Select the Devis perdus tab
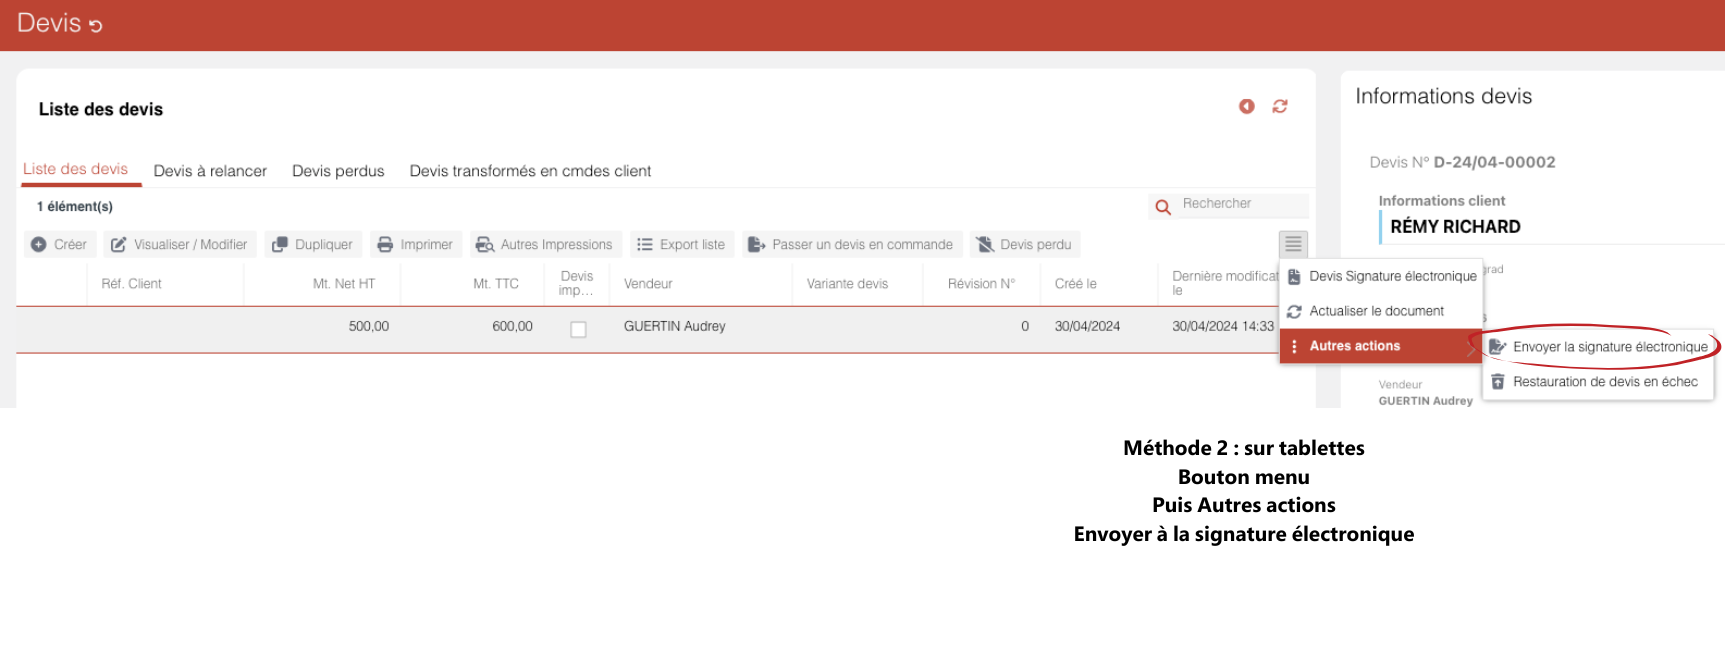 pos(338,171)
